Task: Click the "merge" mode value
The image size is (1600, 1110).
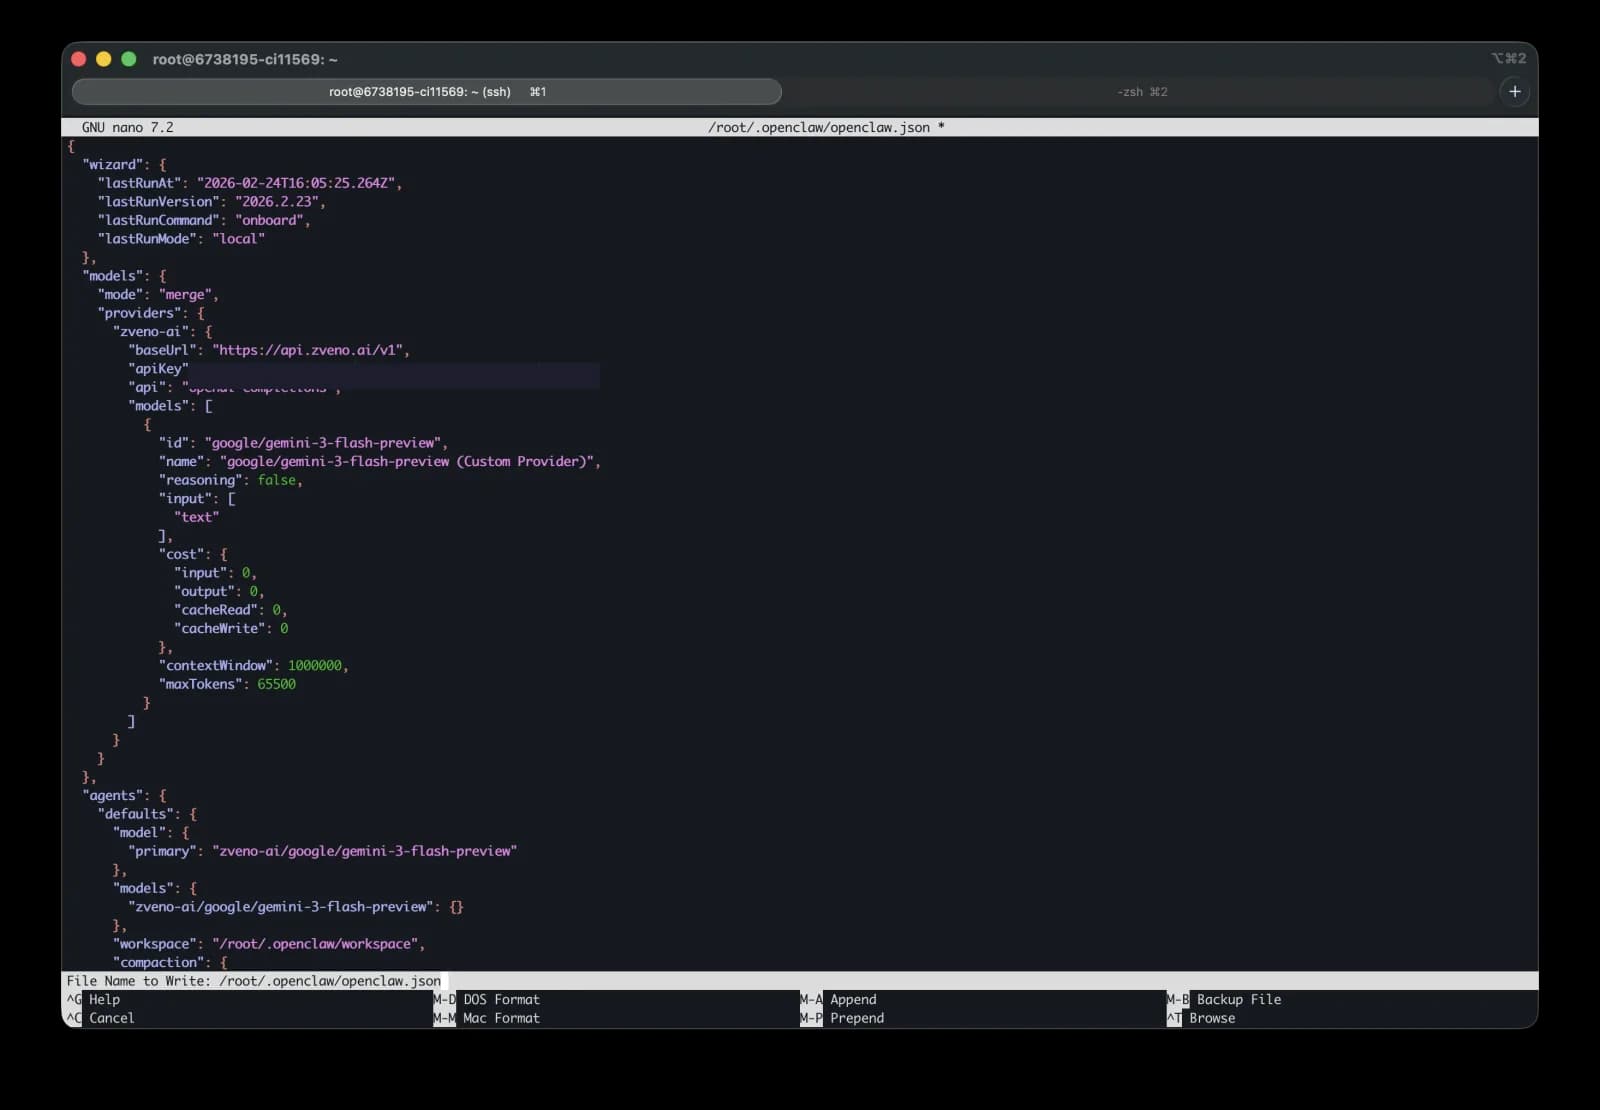Action: [x=187, y=294]
